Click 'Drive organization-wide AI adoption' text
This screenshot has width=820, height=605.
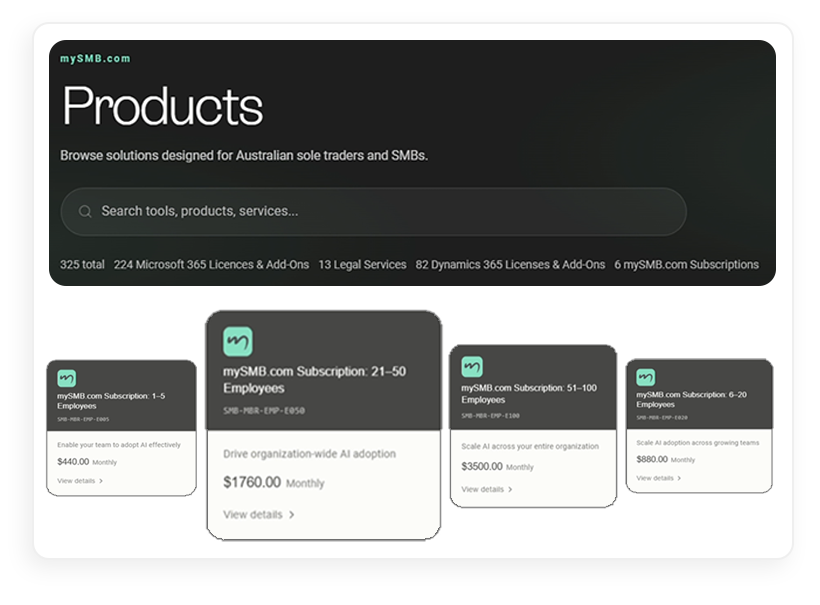[x=309, y=454]
